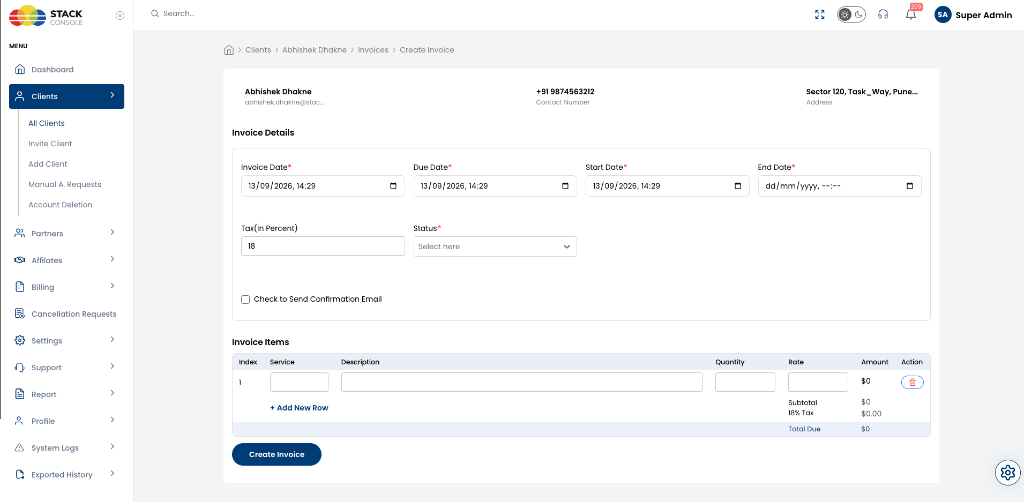
Task: Expand the Profile menu chevron
Action: [x=112, y=420]
